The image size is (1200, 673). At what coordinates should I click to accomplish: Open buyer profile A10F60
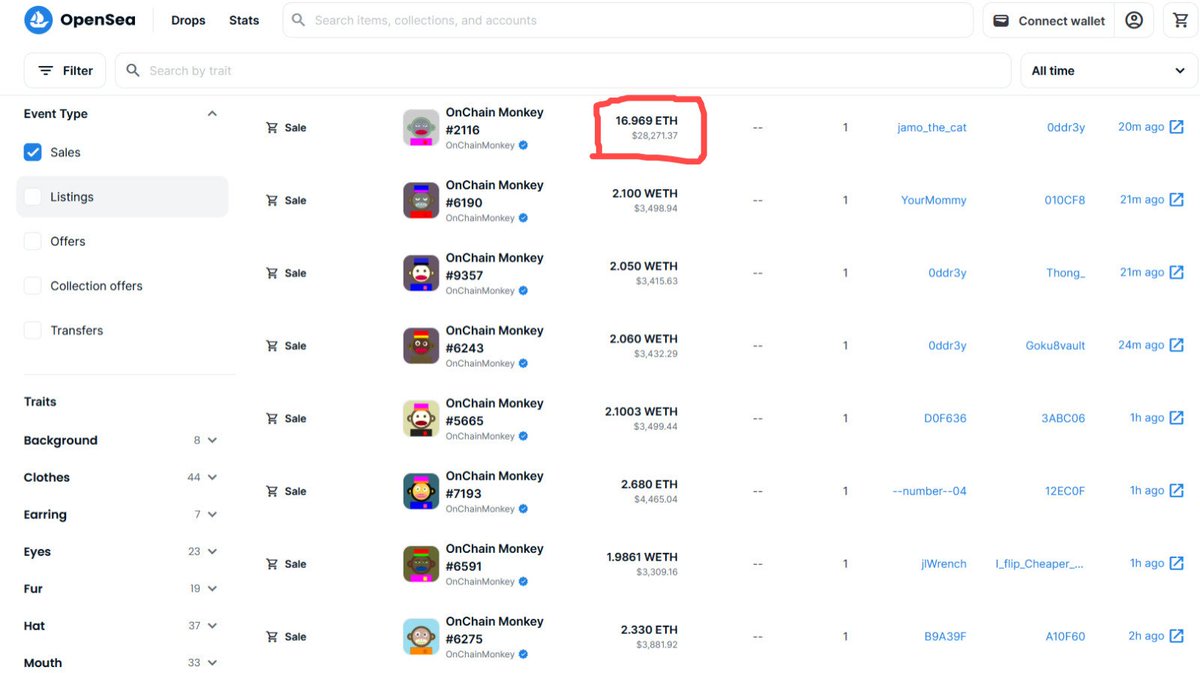click(x=1065, y=636)
